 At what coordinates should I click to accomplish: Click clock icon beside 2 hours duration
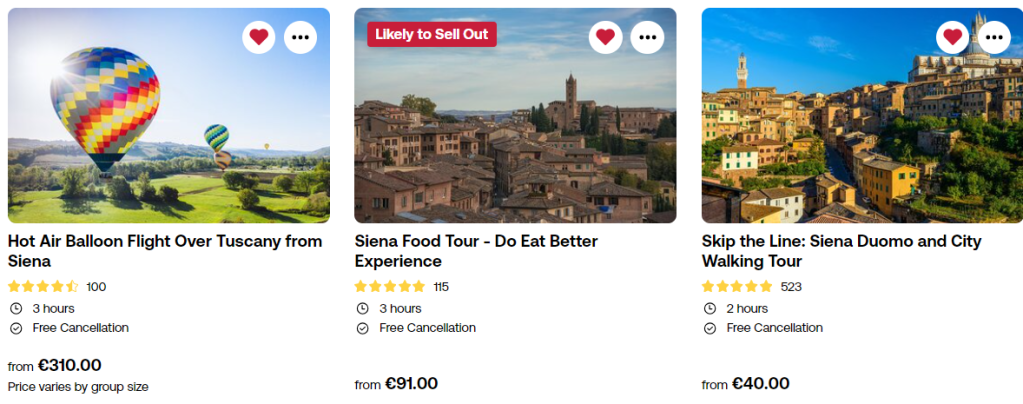[x=710, y=308]
